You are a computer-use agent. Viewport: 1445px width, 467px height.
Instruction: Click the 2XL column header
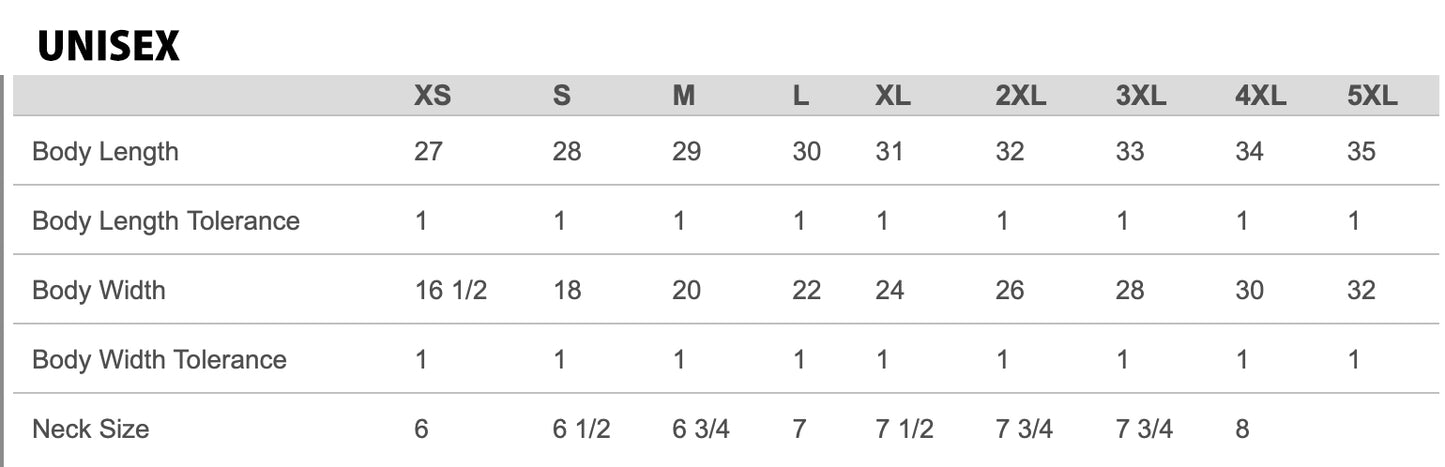1020,96
